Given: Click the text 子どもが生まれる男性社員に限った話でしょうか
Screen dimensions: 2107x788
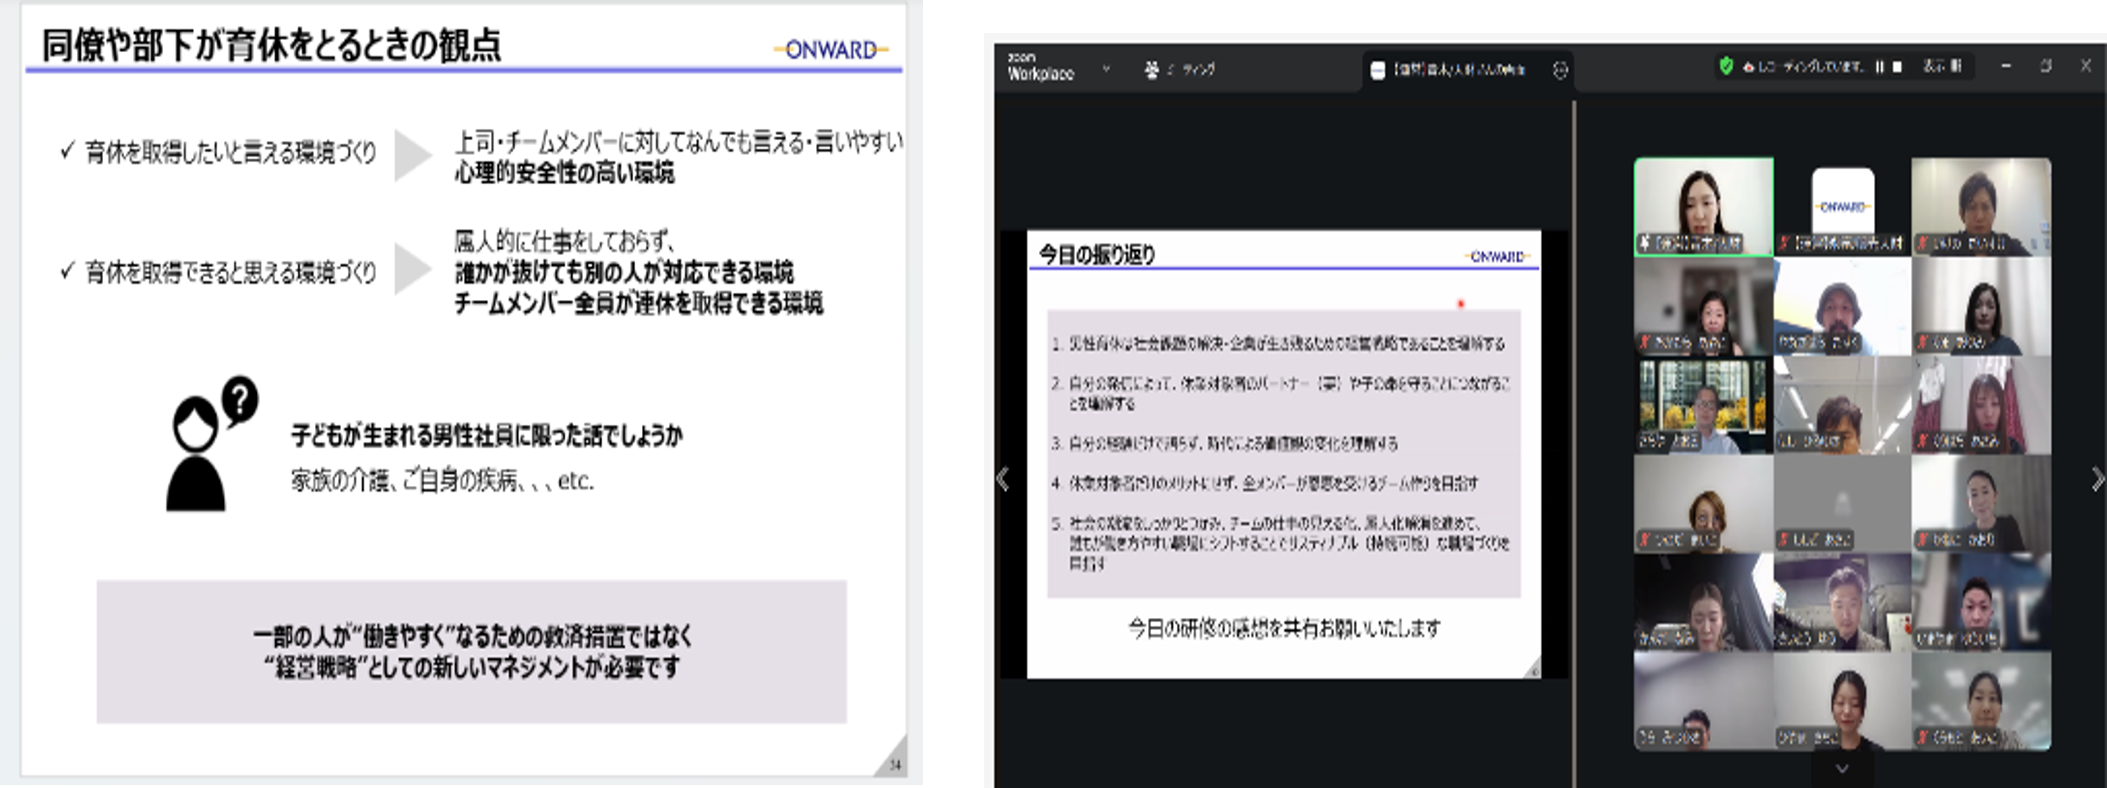Looking at the screenshot, I should pos(487,436).
